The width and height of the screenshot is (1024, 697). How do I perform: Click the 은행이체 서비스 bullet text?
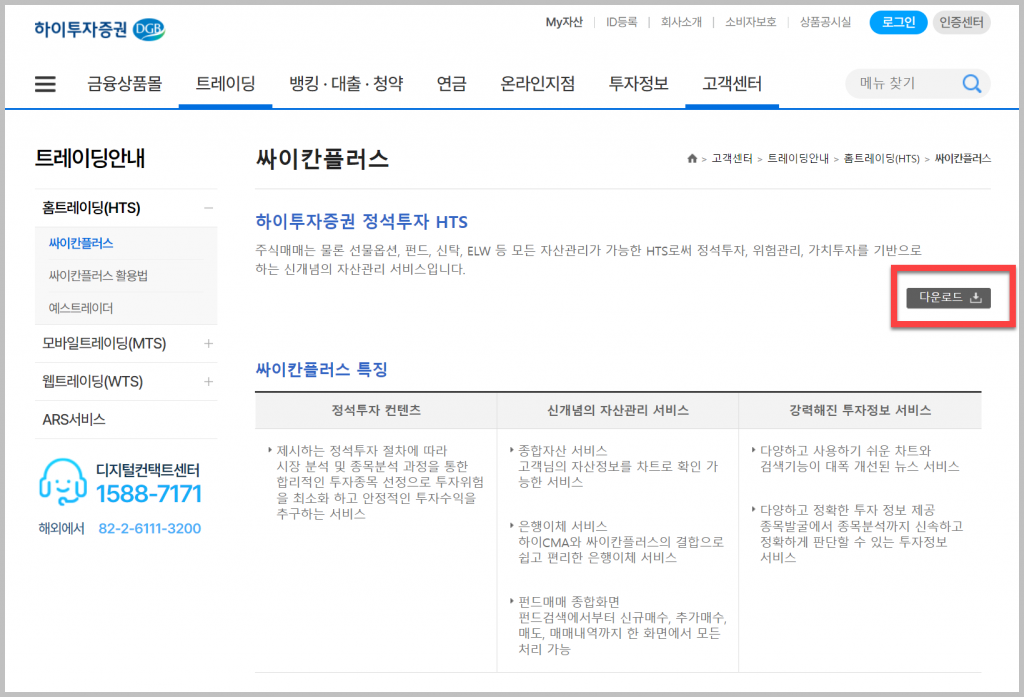(562, 526)
